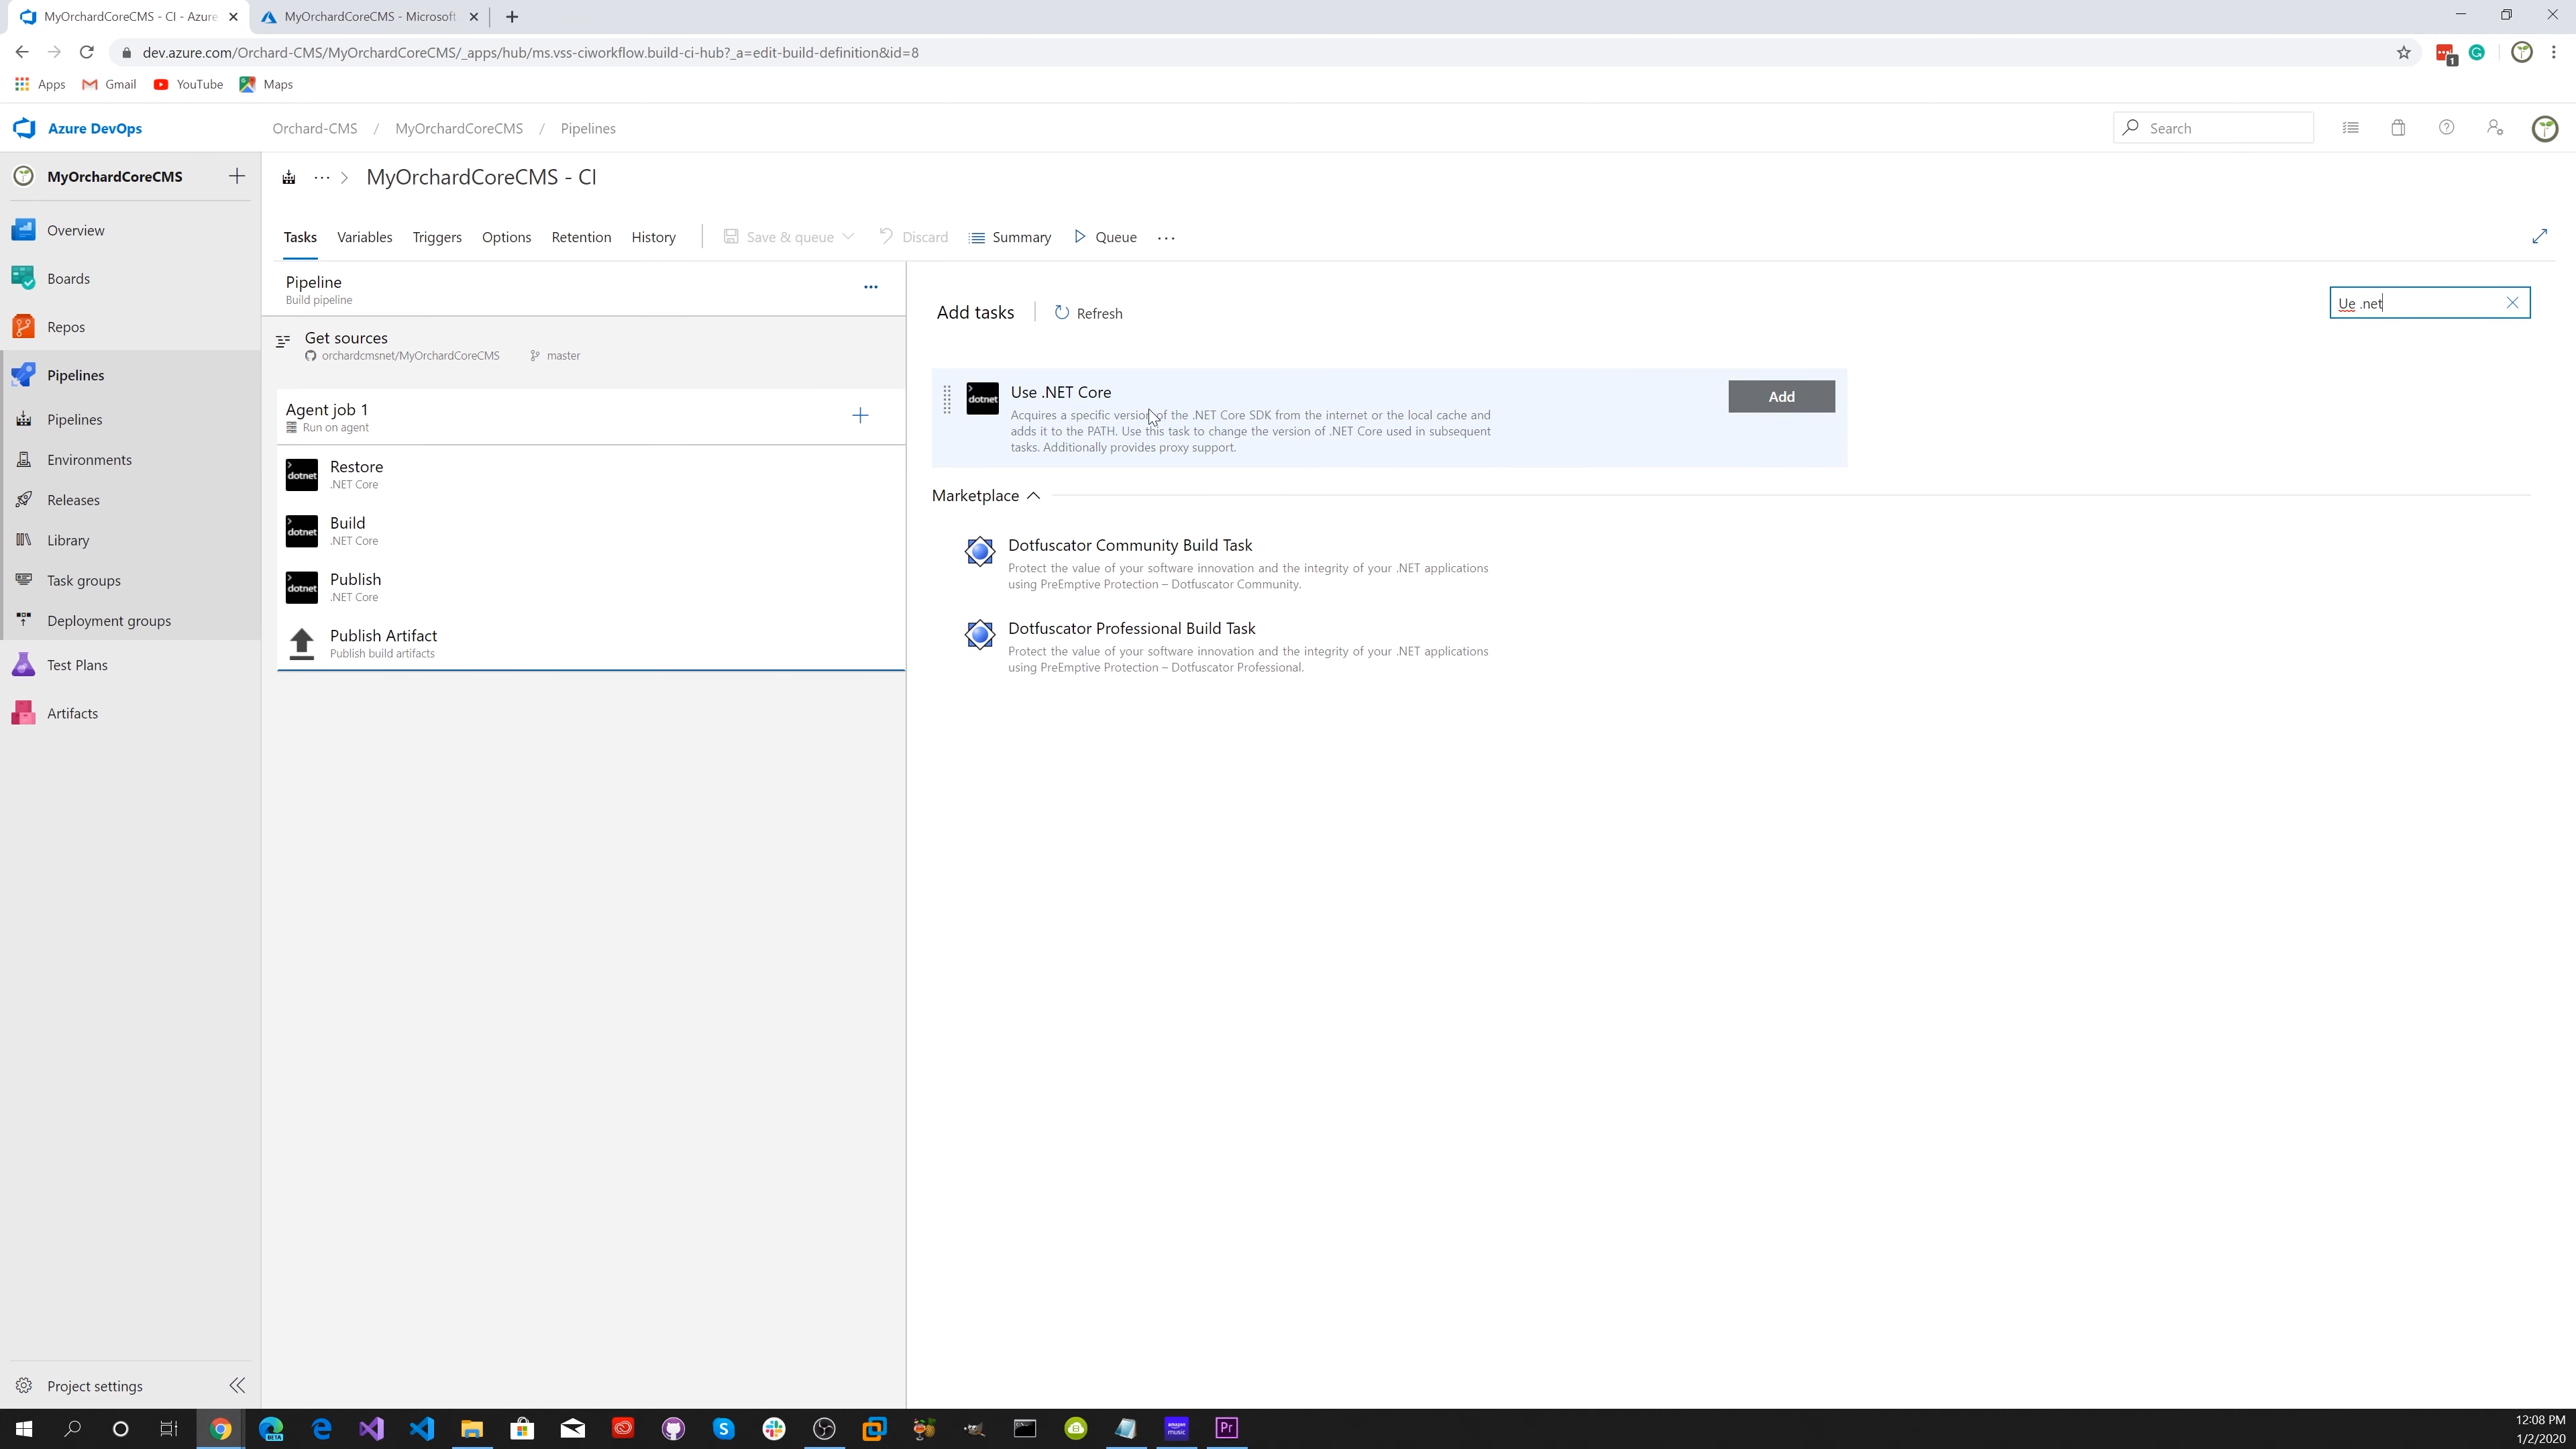Open Dotfuscator Community Build Task
Image resolution: width=2576 pixels, height=1449 pixels.
[1130, 545]
